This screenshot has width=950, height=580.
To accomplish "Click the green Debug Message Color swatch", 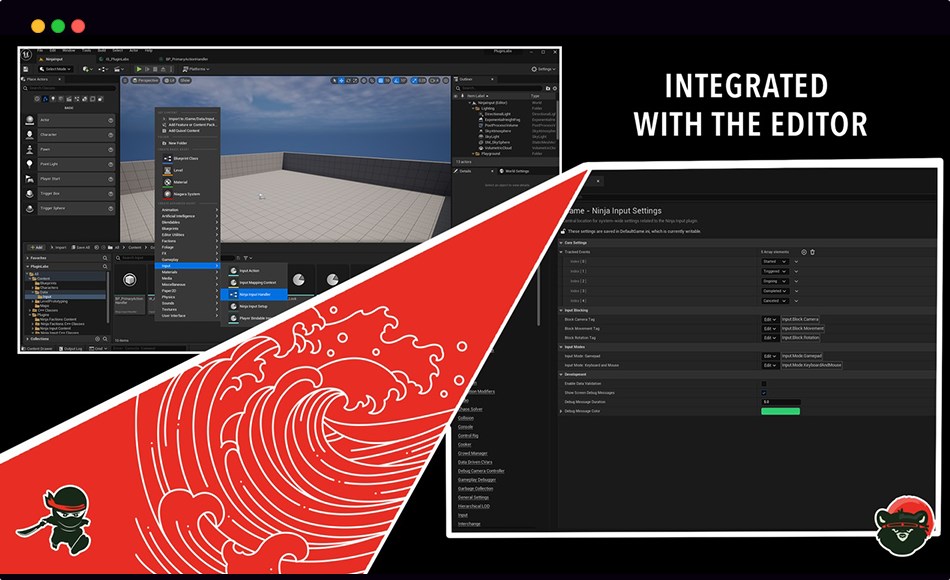I will (x=780, y=411).
